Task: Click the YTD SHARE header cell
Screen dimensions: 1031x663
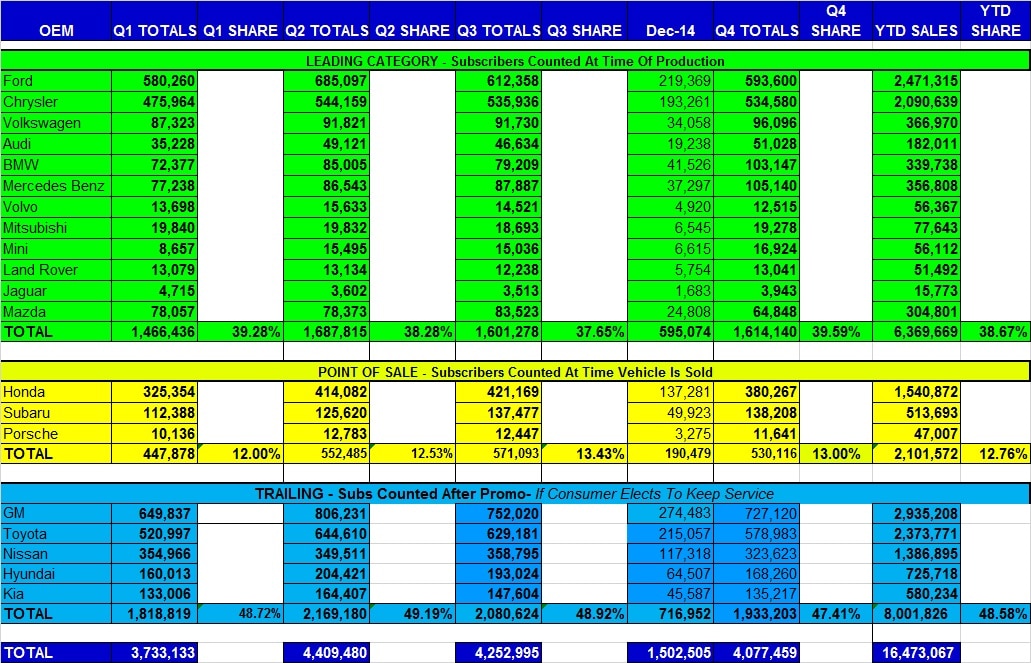Action: click(995, 21)
